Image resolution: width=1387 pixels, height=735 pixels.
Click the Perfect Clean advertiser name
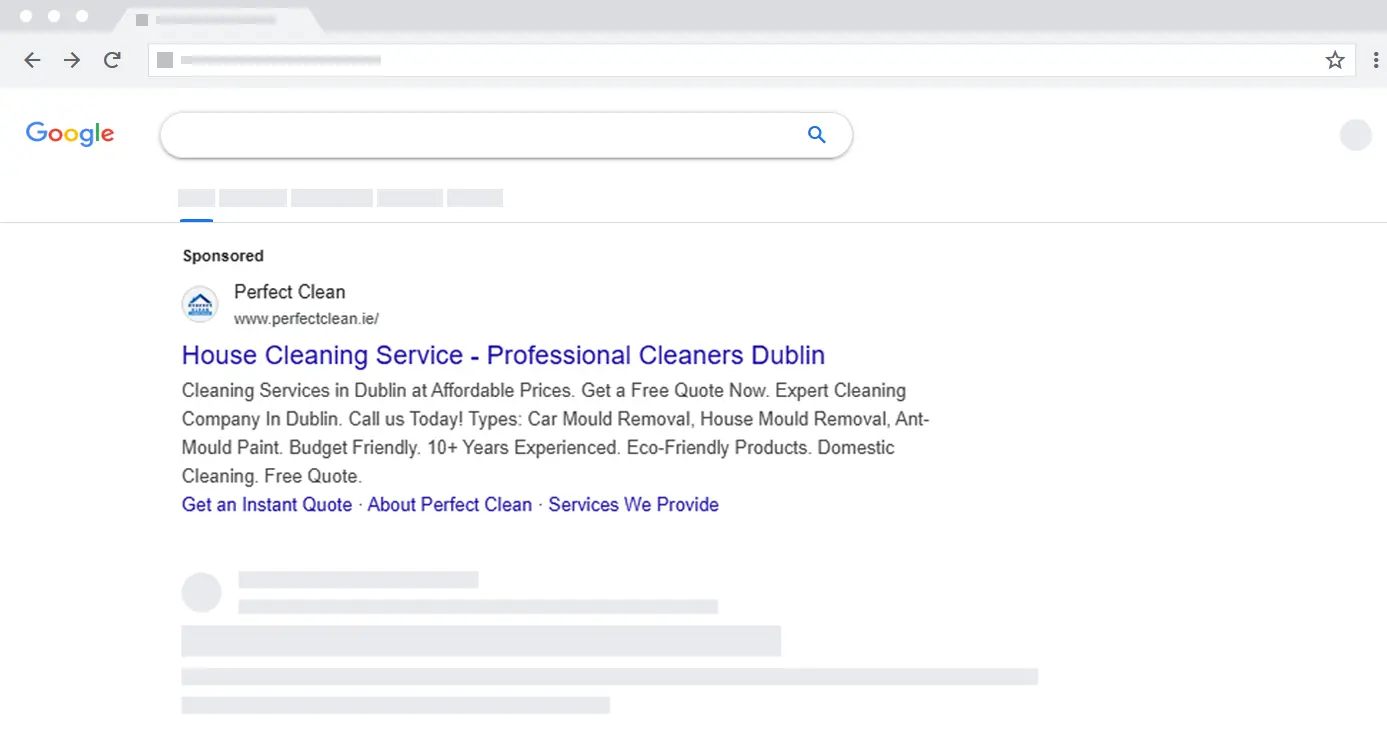click(x=289, y=292)
